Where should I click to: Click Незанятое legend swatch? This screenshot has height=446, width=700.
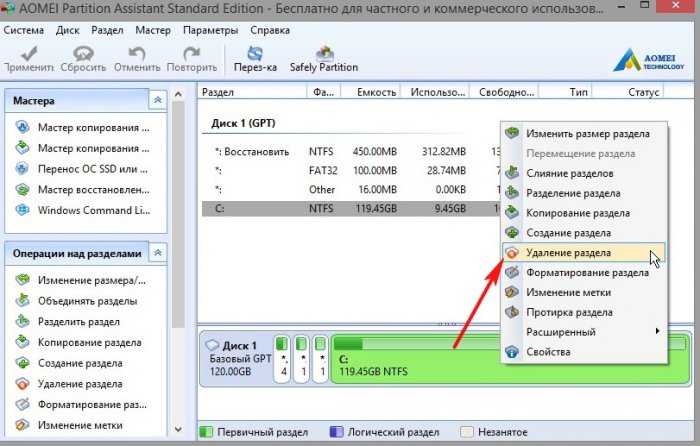(467, 432)
